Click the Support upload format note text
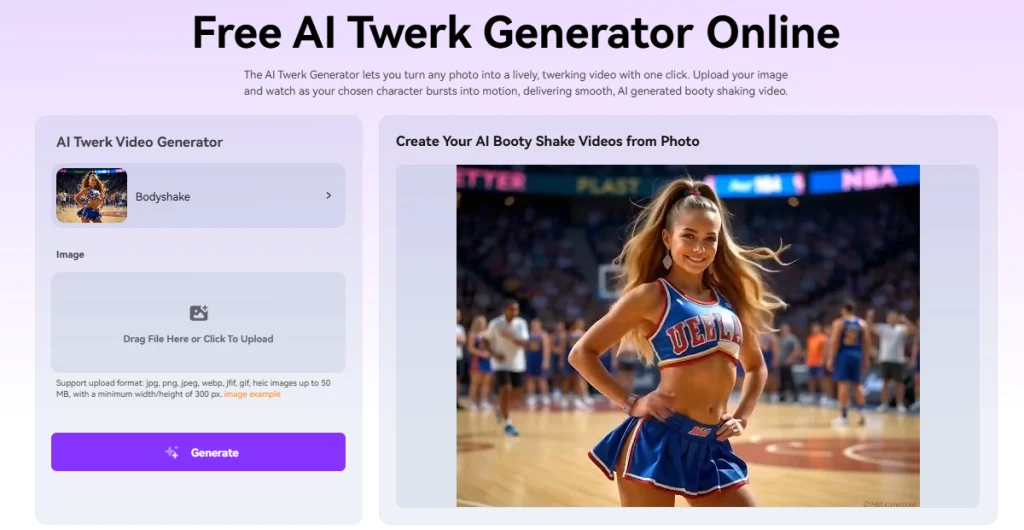The width and height of the screenshot is (1024, 530). pyautogui.click(x=193, y=388)
